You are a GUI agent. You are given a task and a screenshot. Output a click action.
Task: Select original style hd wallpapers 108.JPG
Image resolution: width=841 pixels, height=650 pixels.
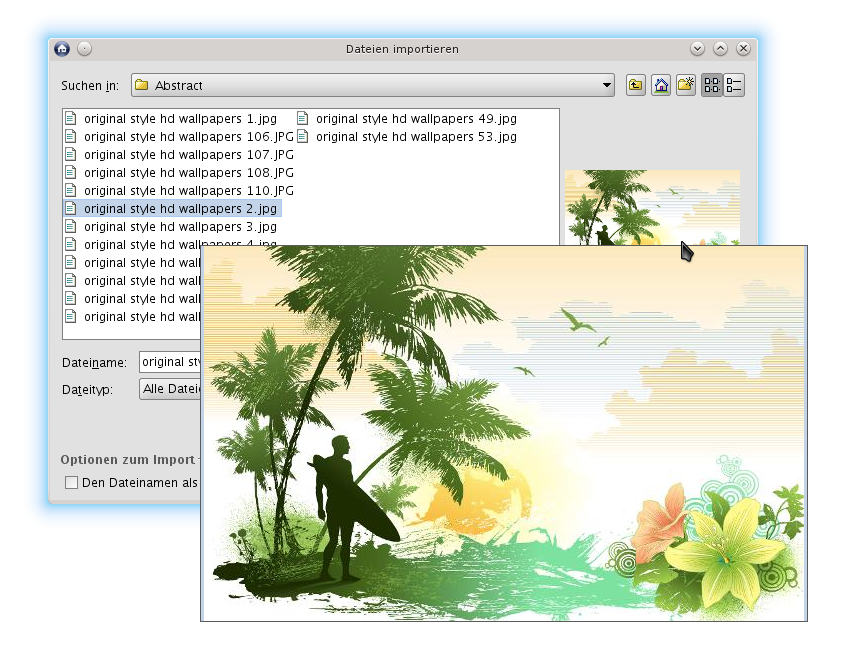coord(188,173)
